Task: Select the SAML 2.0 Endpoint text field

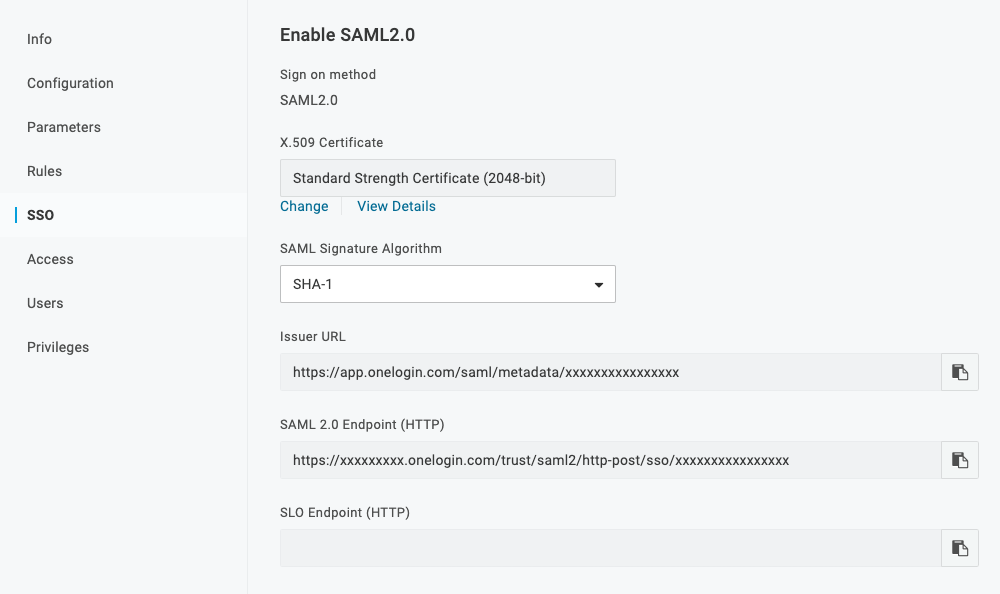Action: click(x=610, y=460)
